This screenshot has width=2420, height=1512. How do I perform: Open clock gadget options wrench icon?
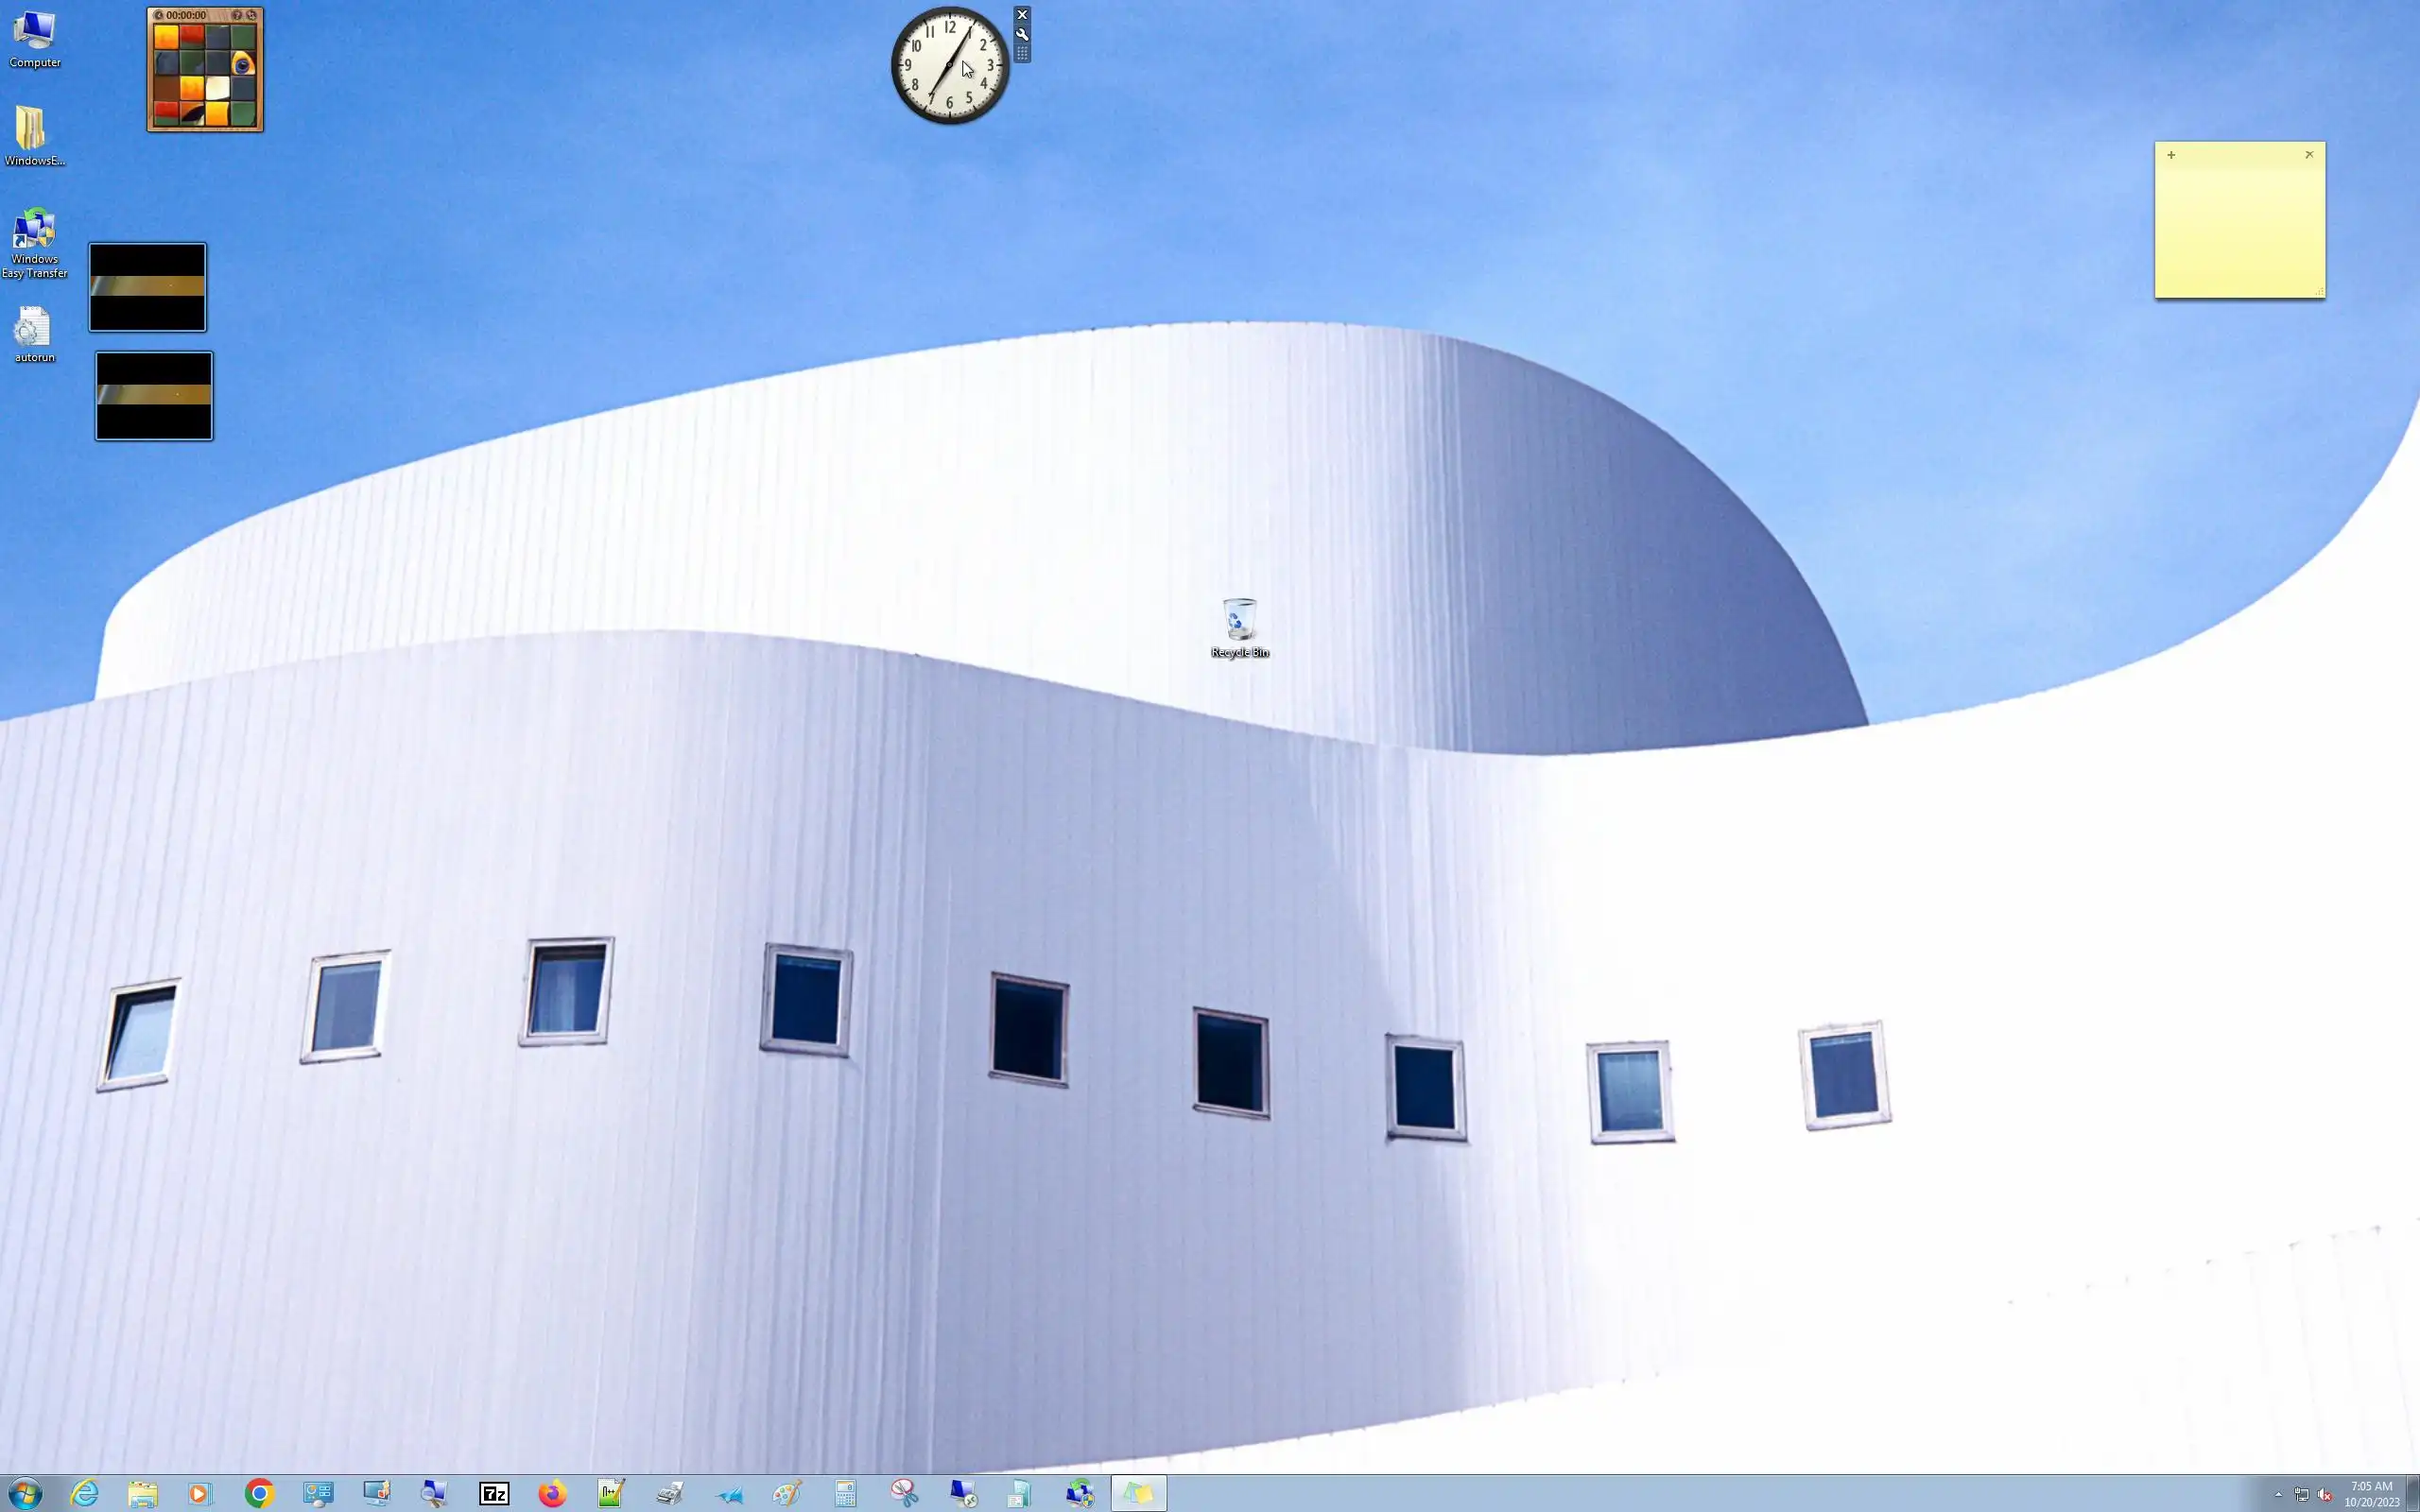(1022, 34)
